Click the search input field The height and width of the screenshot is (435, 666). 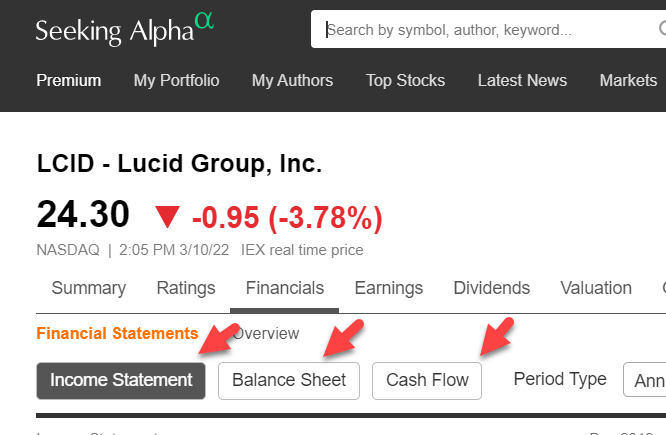point(490,30)
